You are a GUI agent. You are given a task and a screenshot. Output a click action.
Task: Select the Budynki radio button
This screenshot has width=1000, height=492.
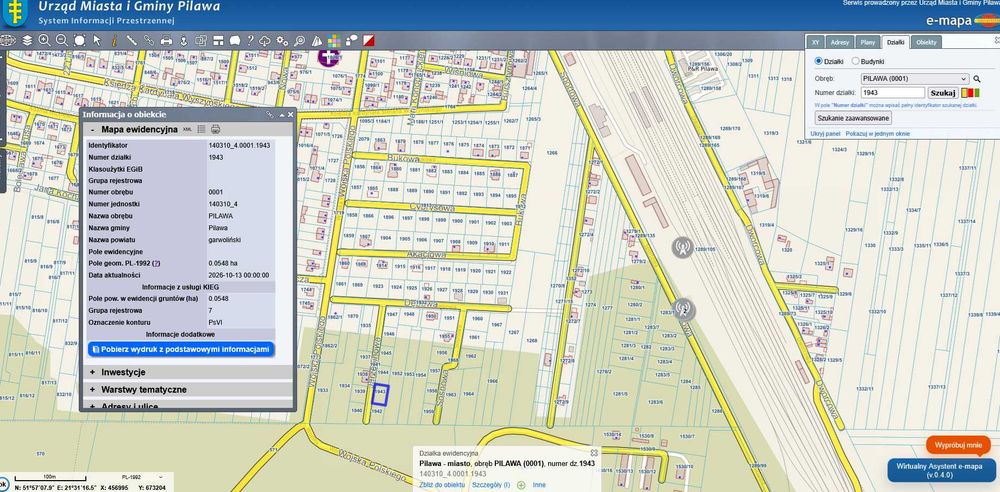click(x=855, y=61)
